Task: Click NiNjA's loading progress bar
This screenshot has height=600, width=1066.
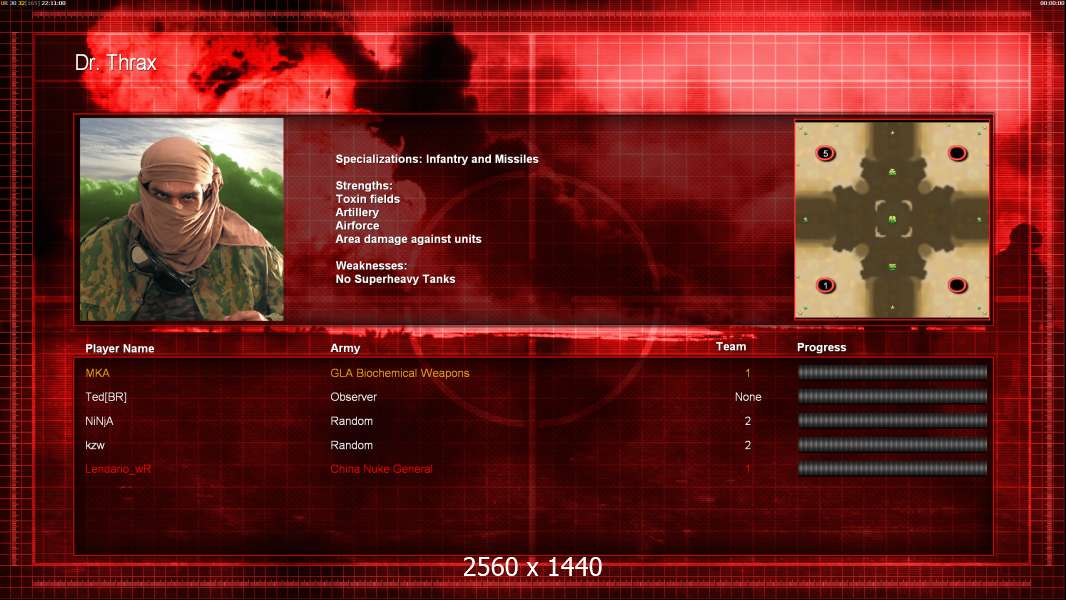Action: click(x=892, y=421)
